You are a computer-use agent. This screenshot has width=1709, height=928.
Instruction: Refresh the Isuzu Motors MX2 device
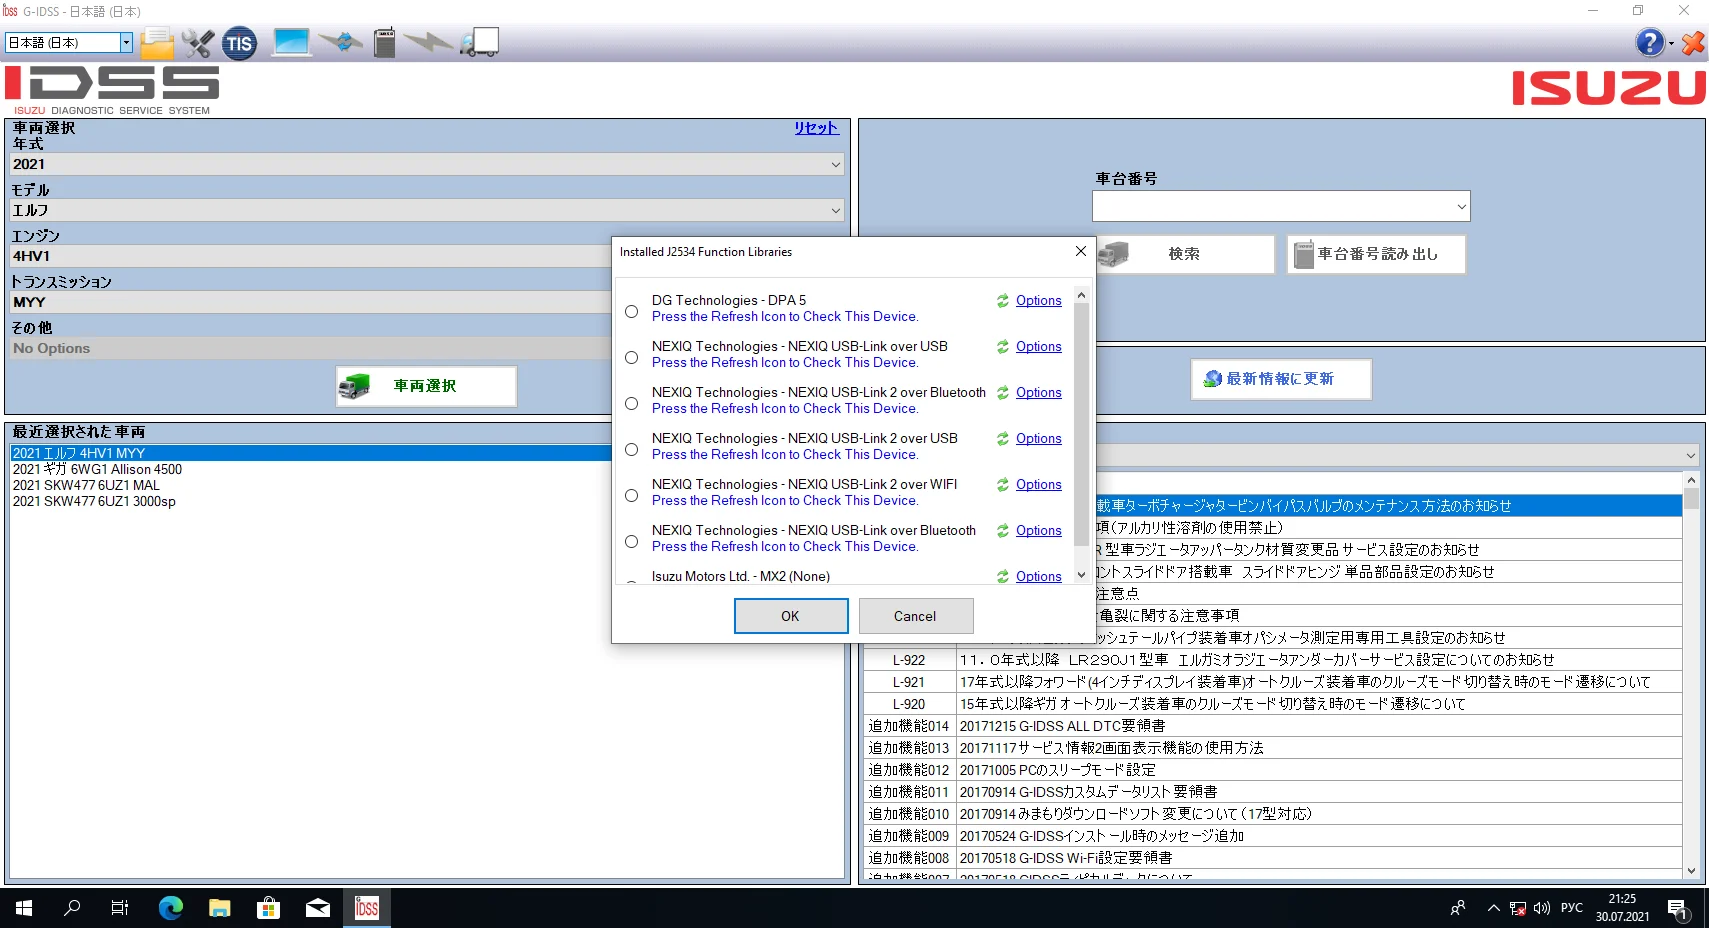[x=1002, y=576]
